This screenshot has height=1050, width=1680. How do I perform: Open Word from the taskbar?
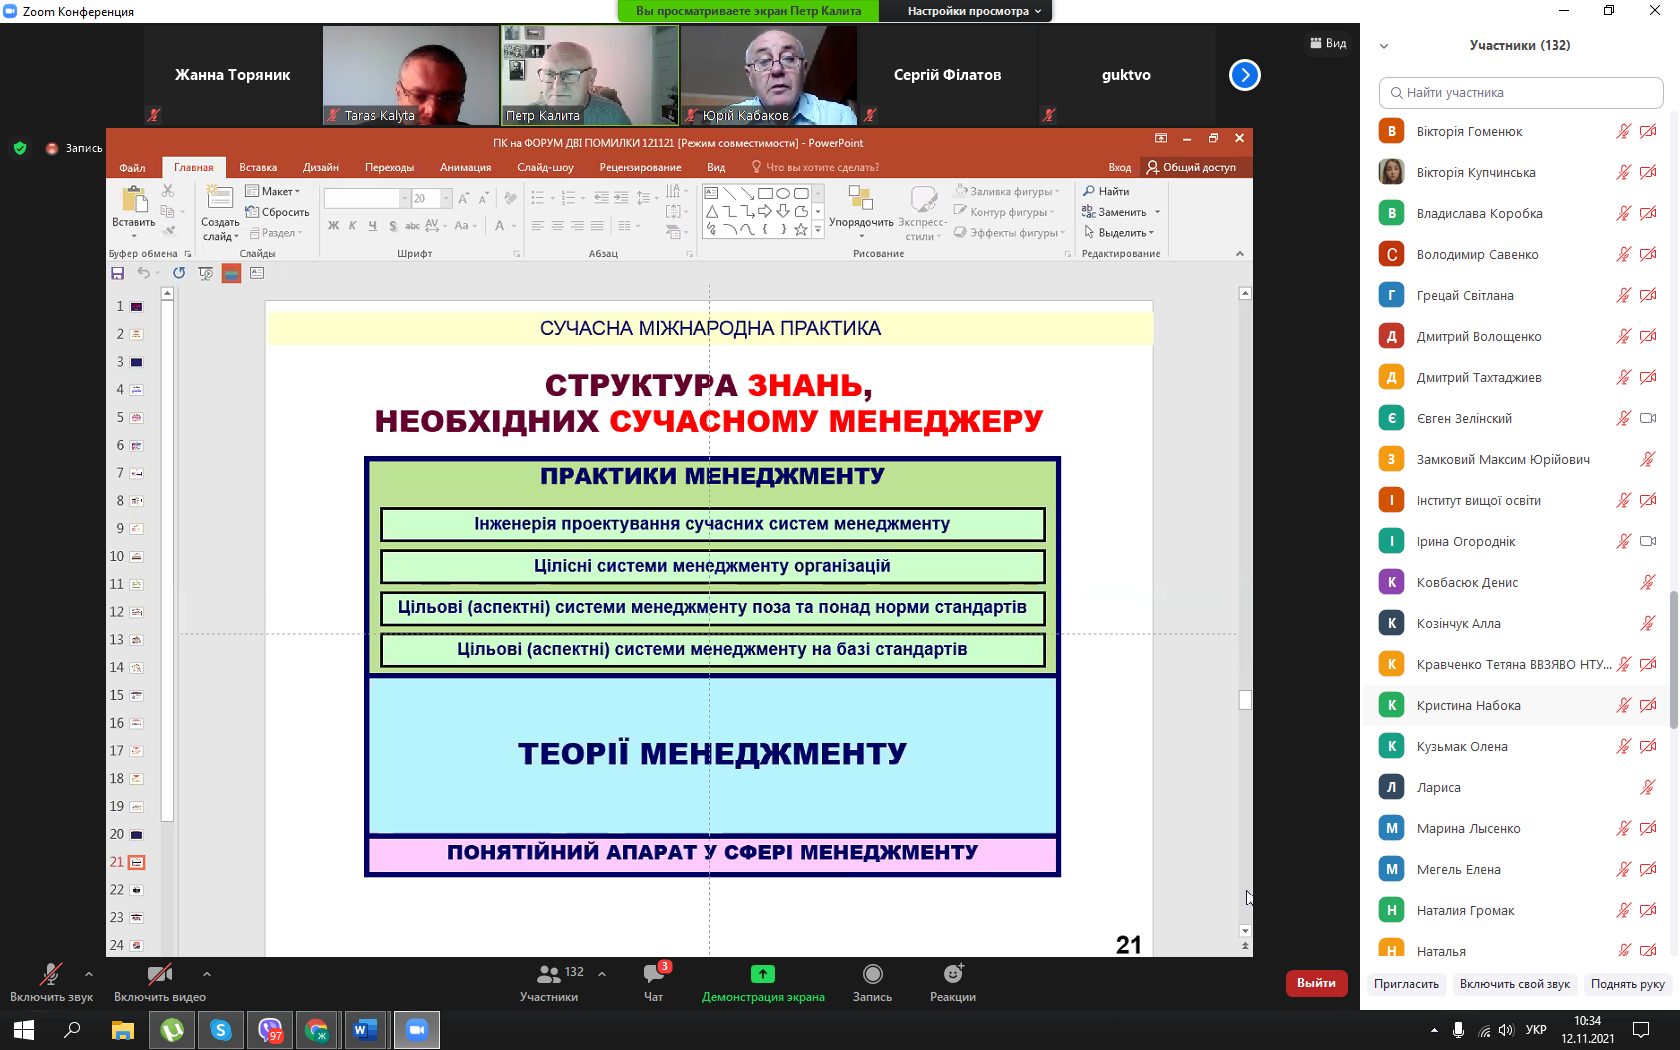coord(365,1030)
